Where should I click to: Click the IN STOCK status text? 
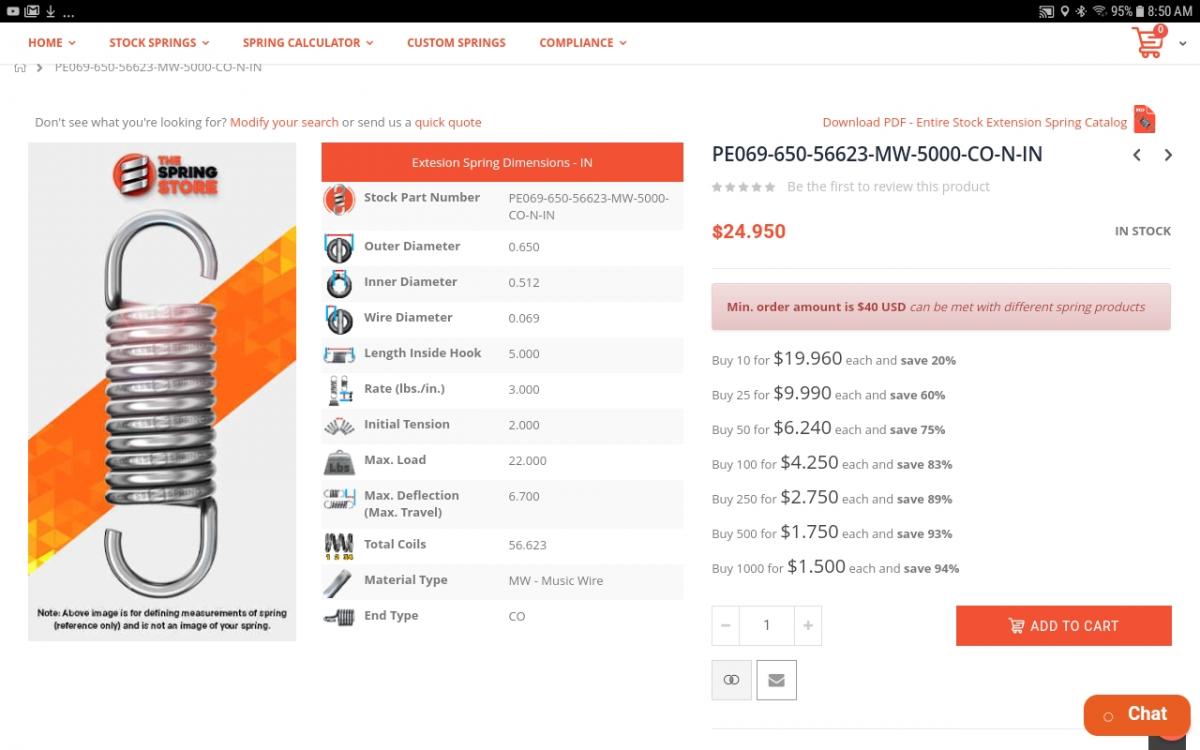(x=1143, y=231)
